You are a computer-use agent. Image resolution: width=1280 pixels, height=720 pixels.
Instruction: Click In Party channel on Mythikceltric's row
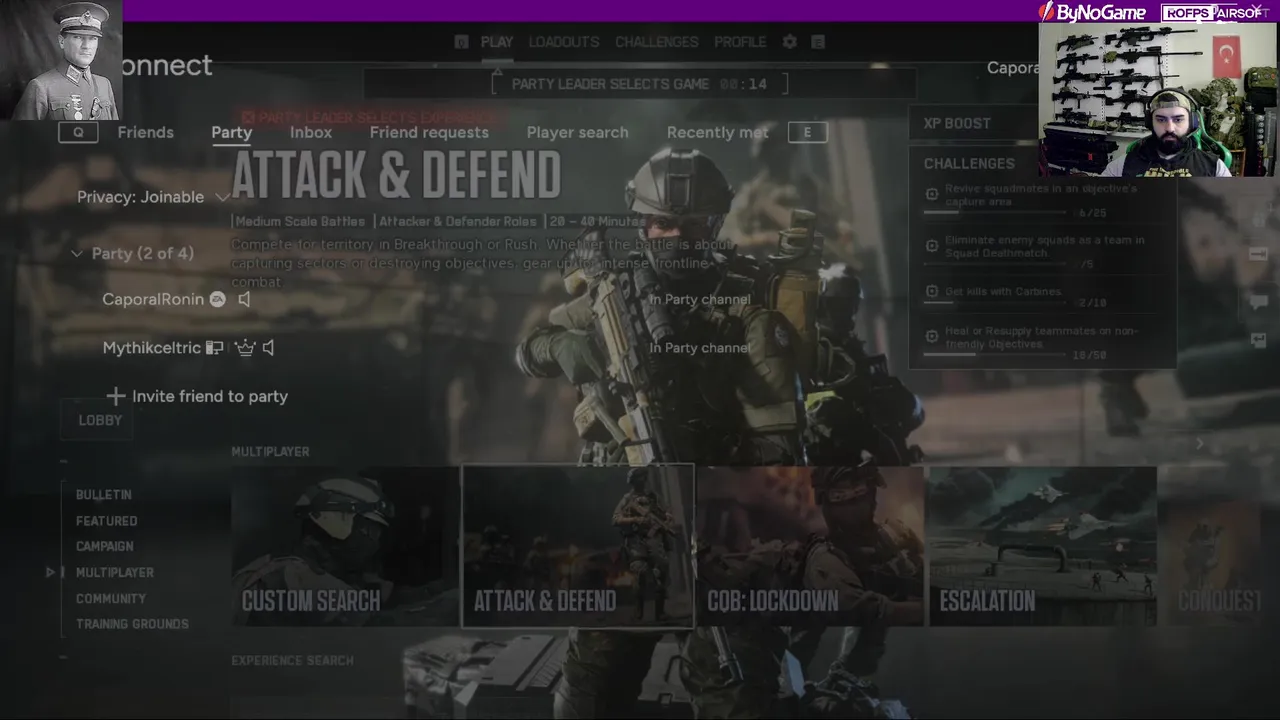tap(699, 348)
